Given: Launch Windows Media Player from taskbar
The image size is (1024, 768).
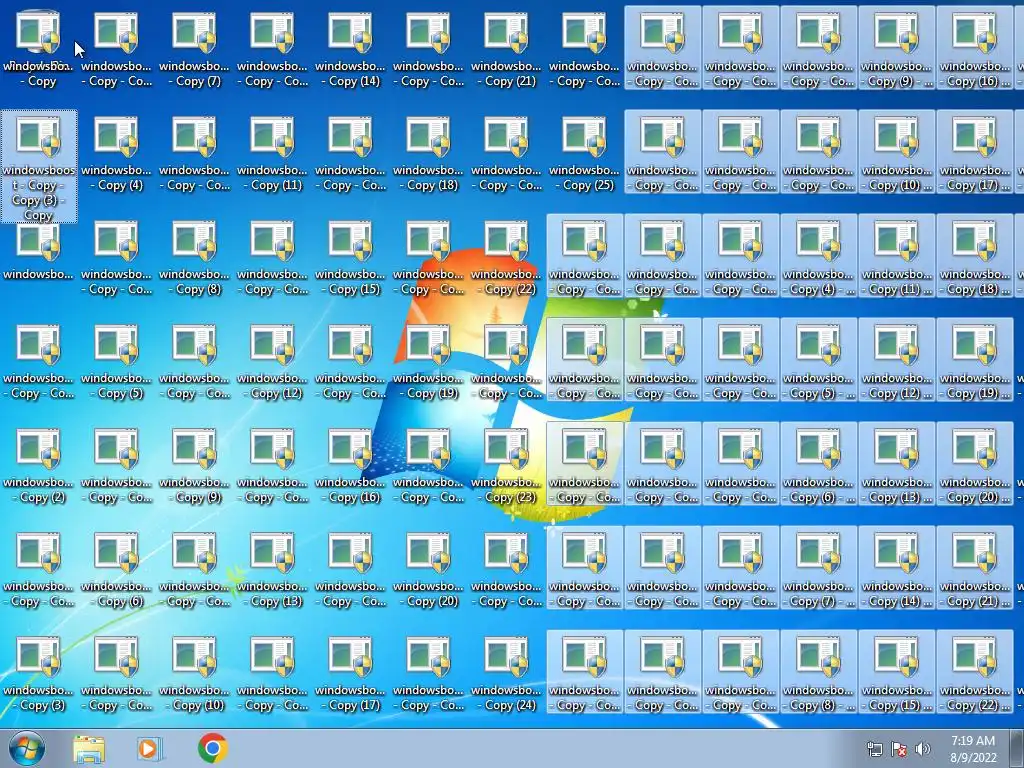Looking at the screenshot, I should [150, 748].
